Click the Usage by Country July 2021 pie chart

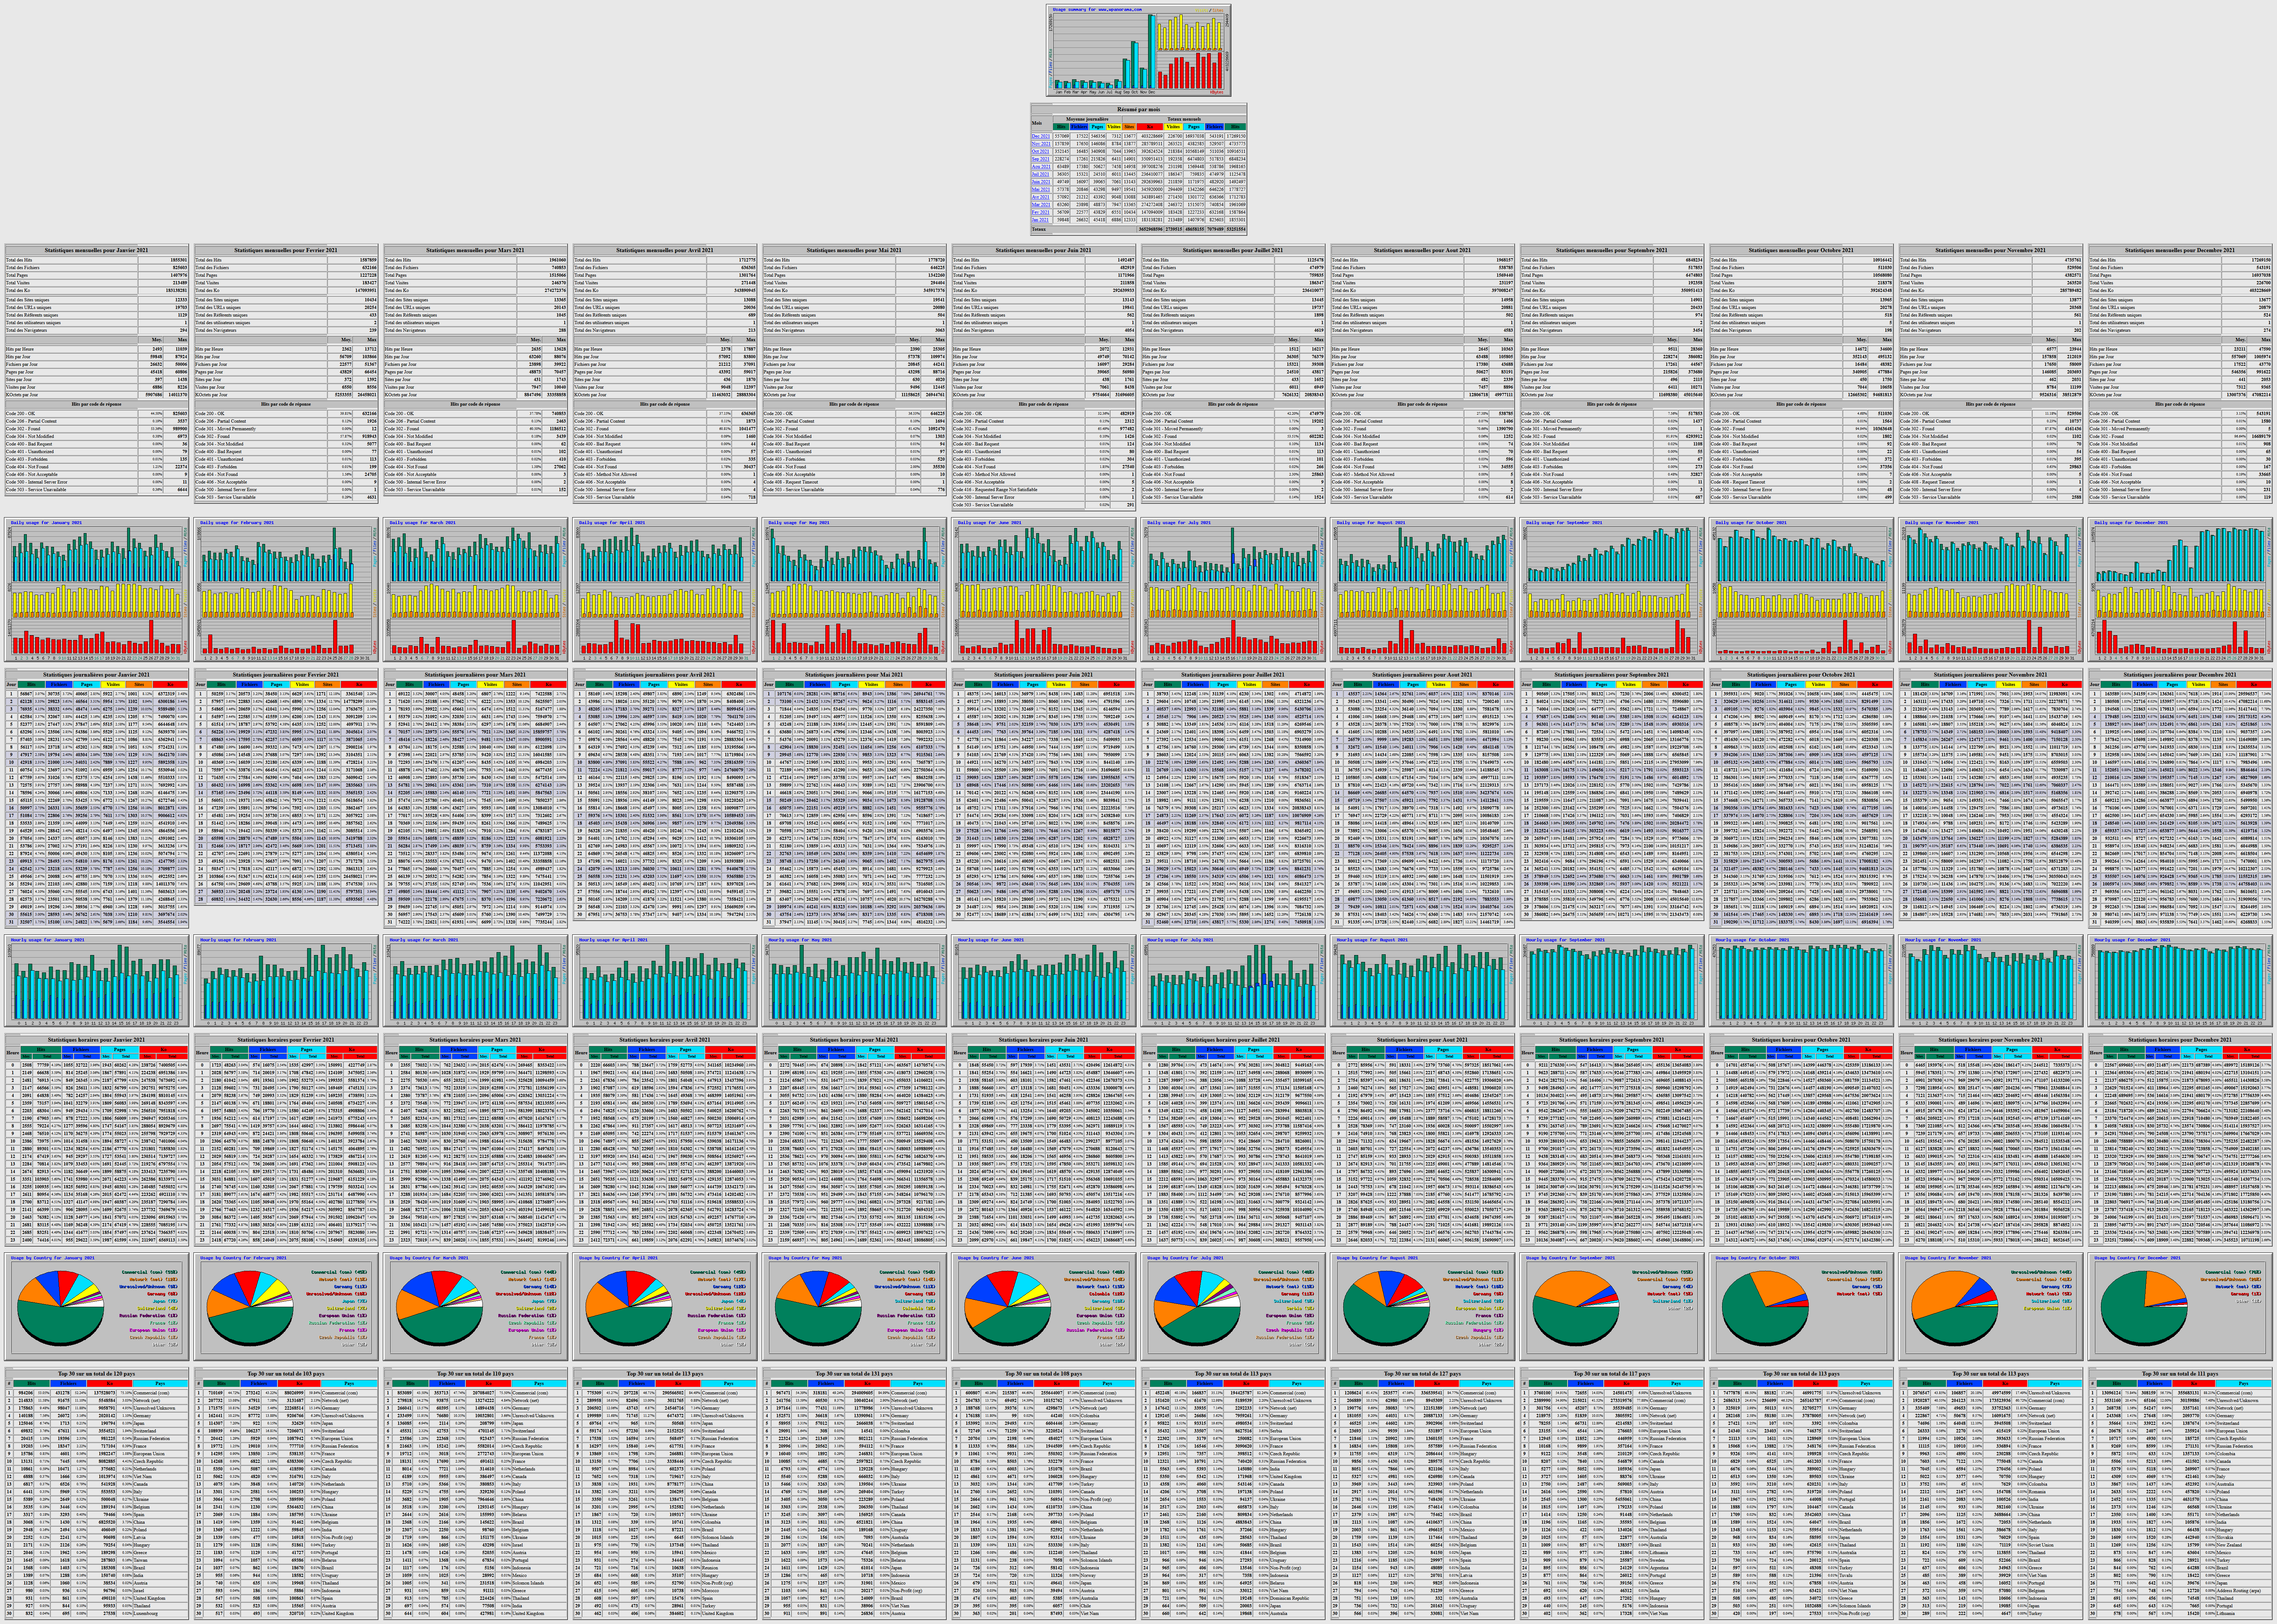click(1233, 1307)
